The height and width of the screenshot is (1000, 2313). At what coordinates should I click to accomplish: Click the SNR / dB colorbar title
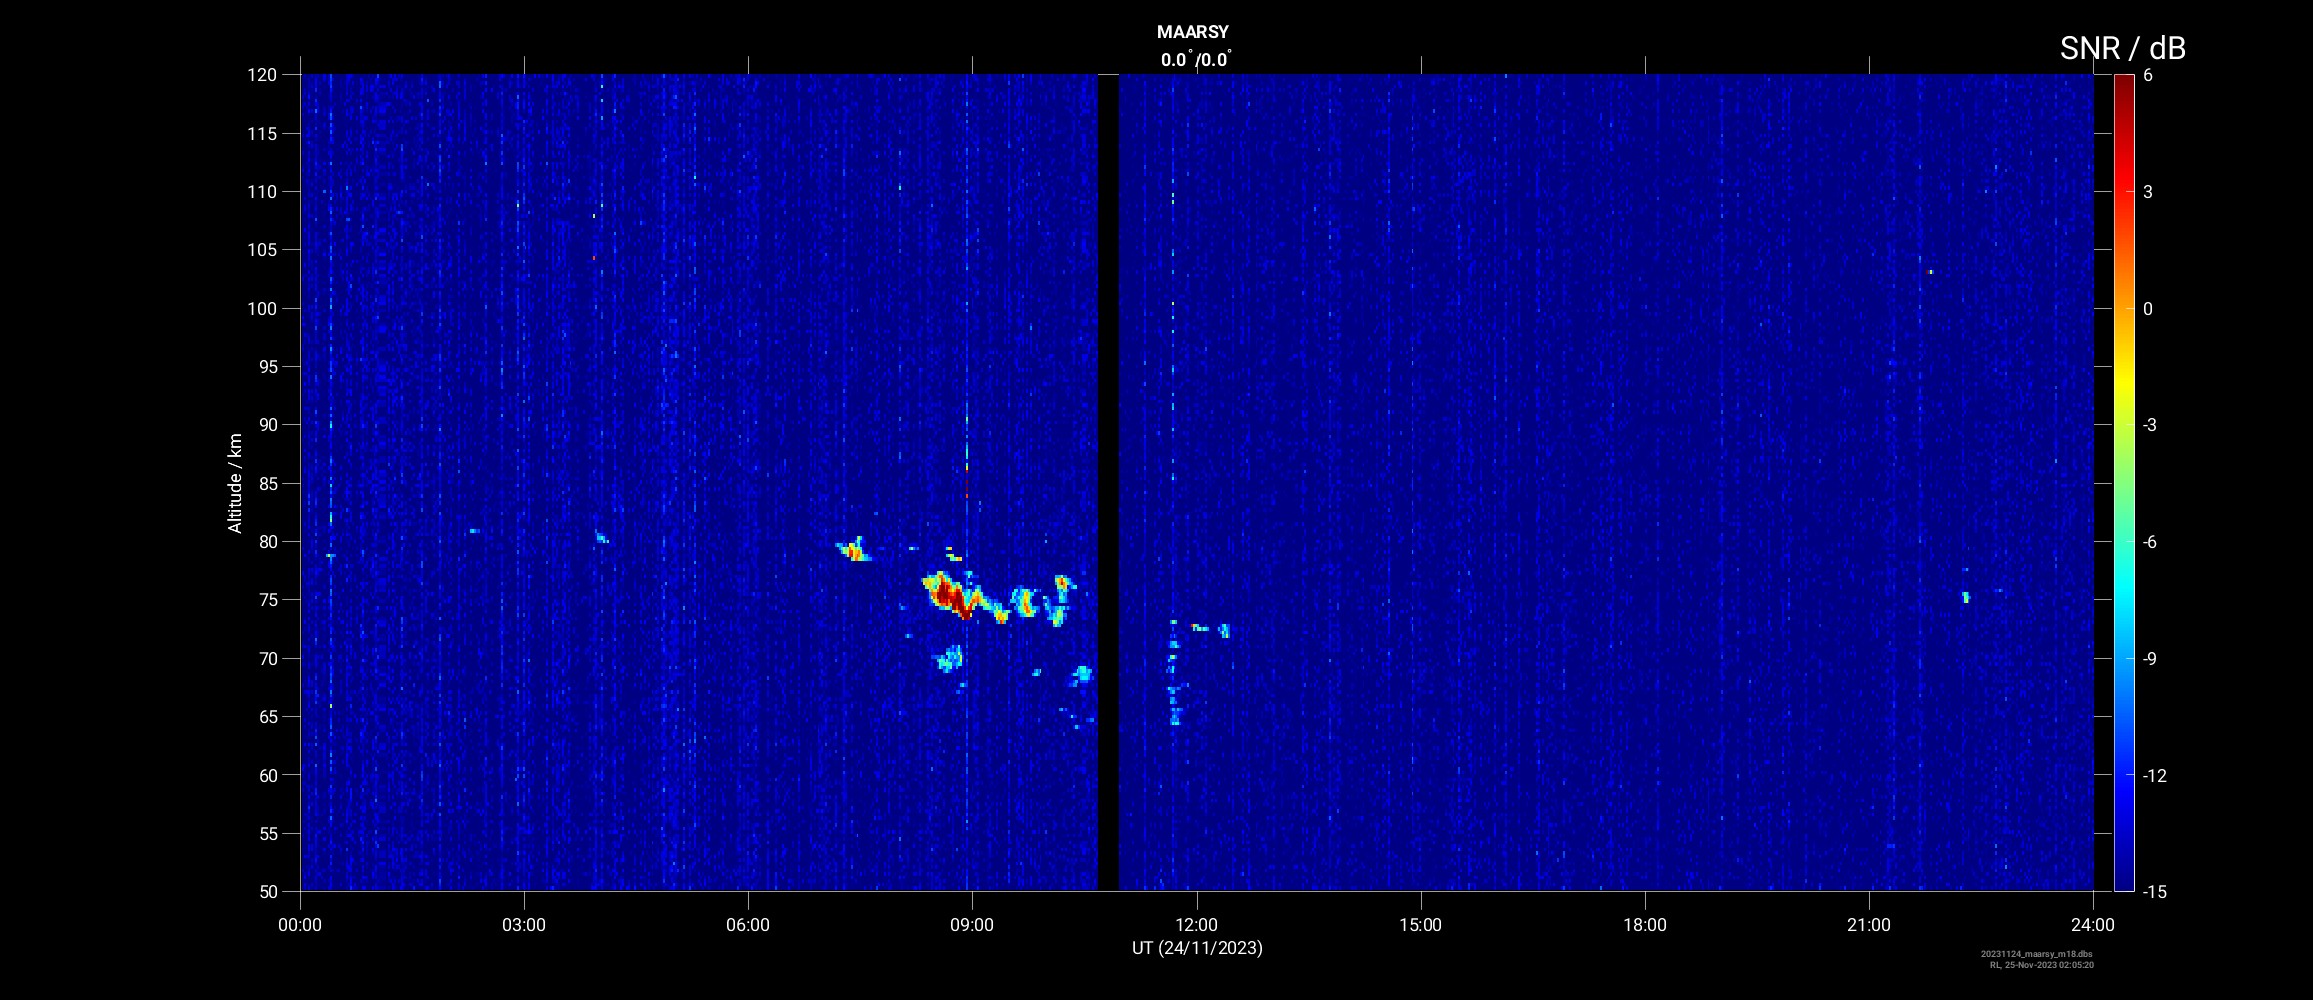tap(2122, 48)
